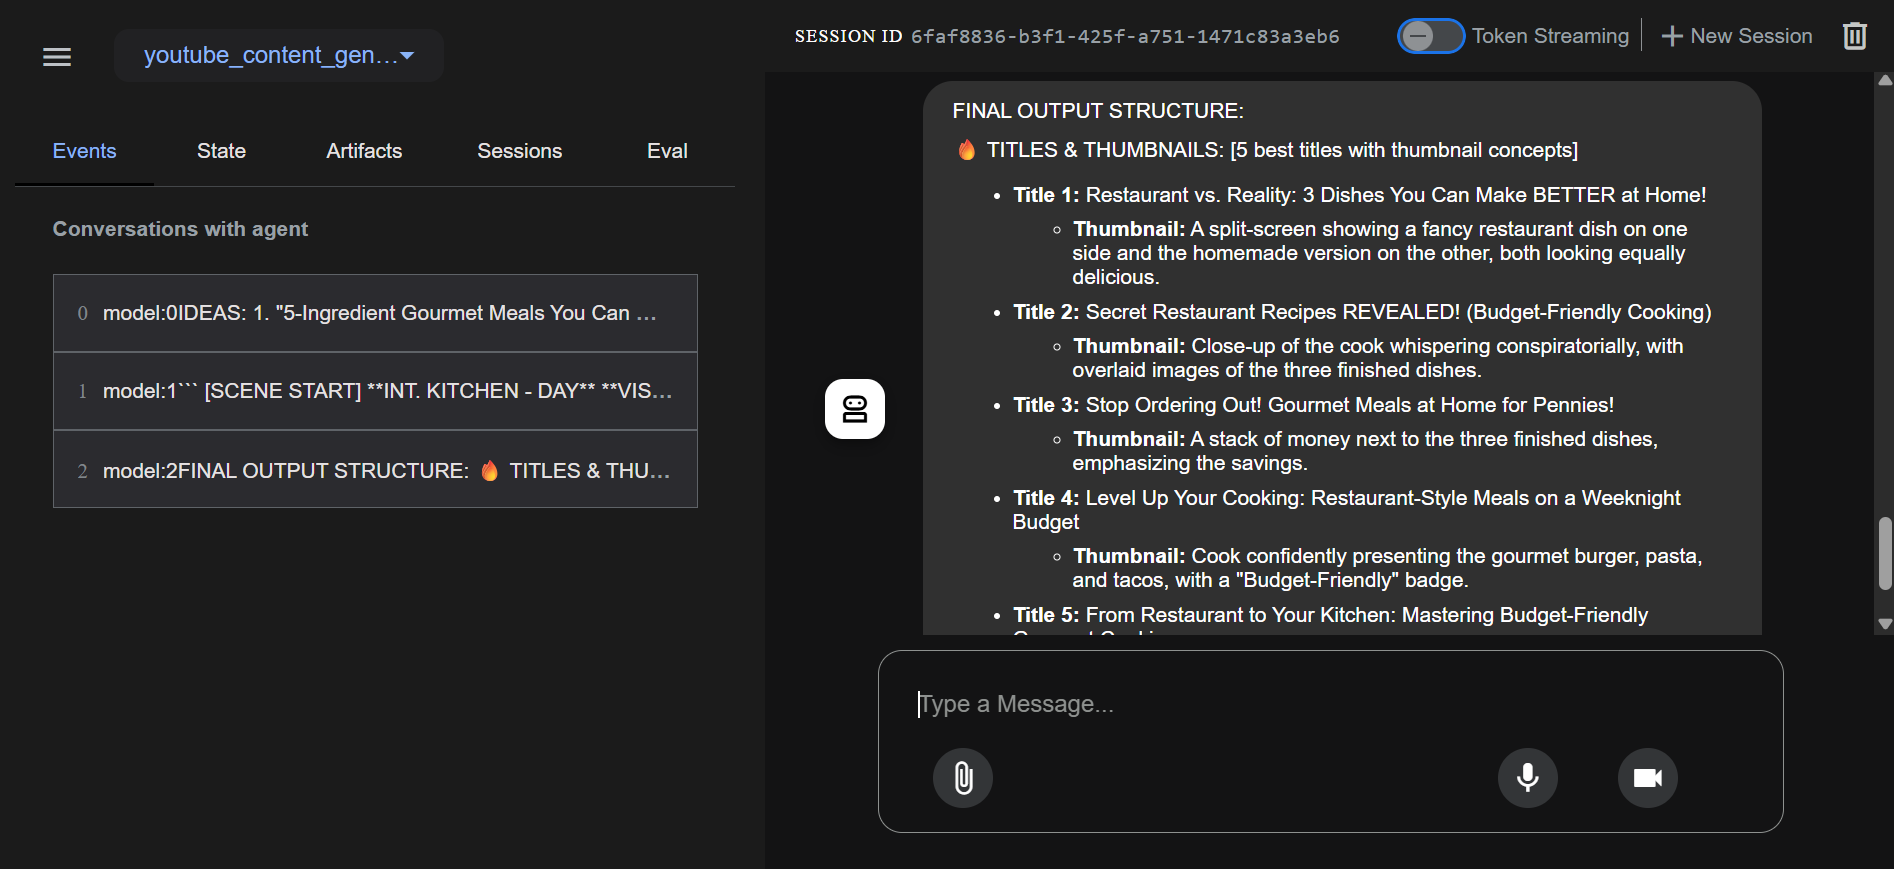Open the Artifacts tab

(364, 151)
